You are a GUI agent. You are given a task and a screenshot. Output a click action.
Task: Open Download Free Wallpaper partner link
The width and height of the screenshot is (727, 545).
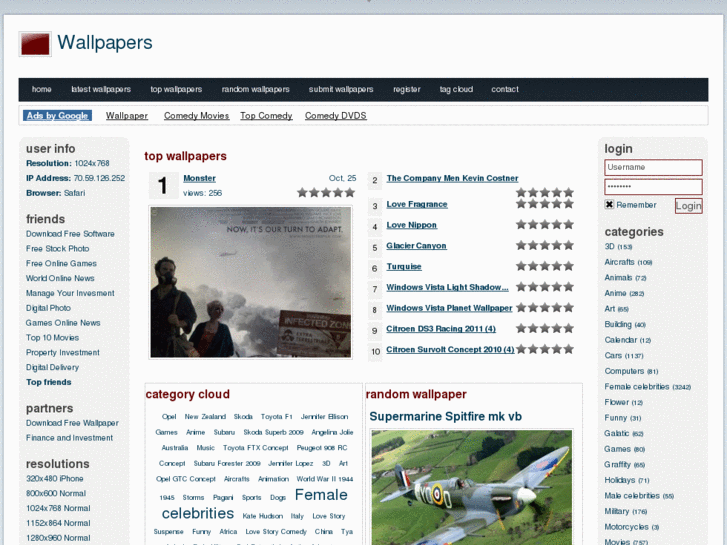[72, 423]
